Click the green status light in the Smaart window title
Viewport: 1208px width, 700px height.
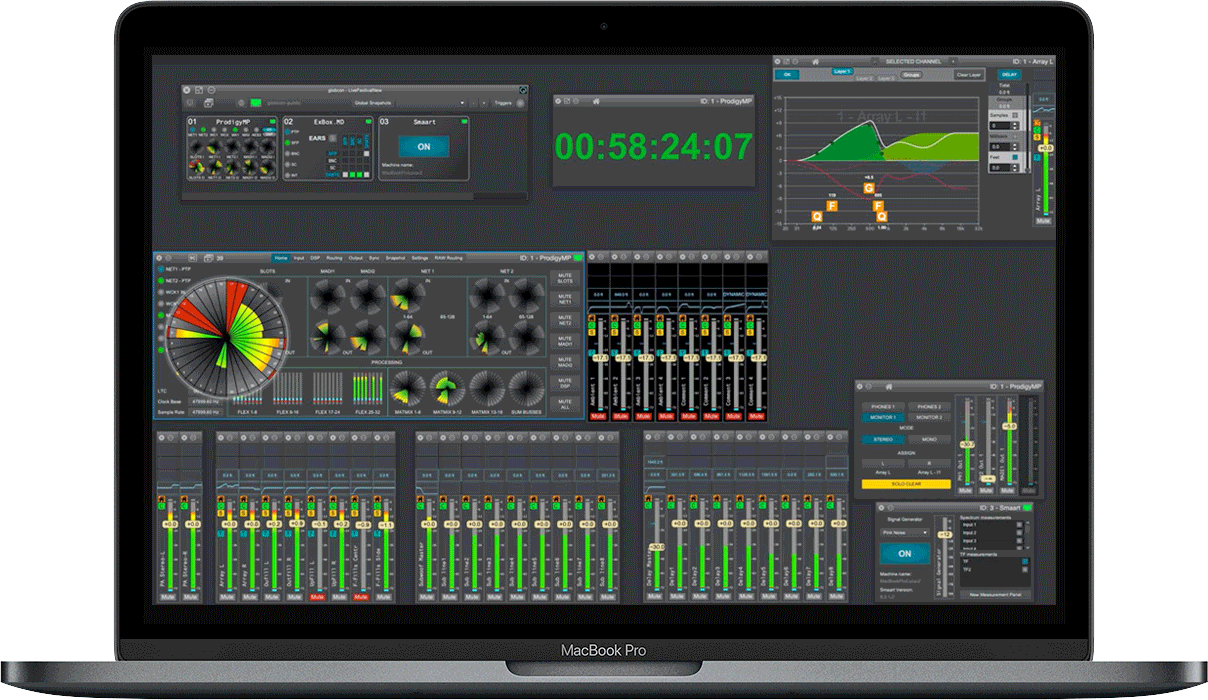tap(1026, 509)
